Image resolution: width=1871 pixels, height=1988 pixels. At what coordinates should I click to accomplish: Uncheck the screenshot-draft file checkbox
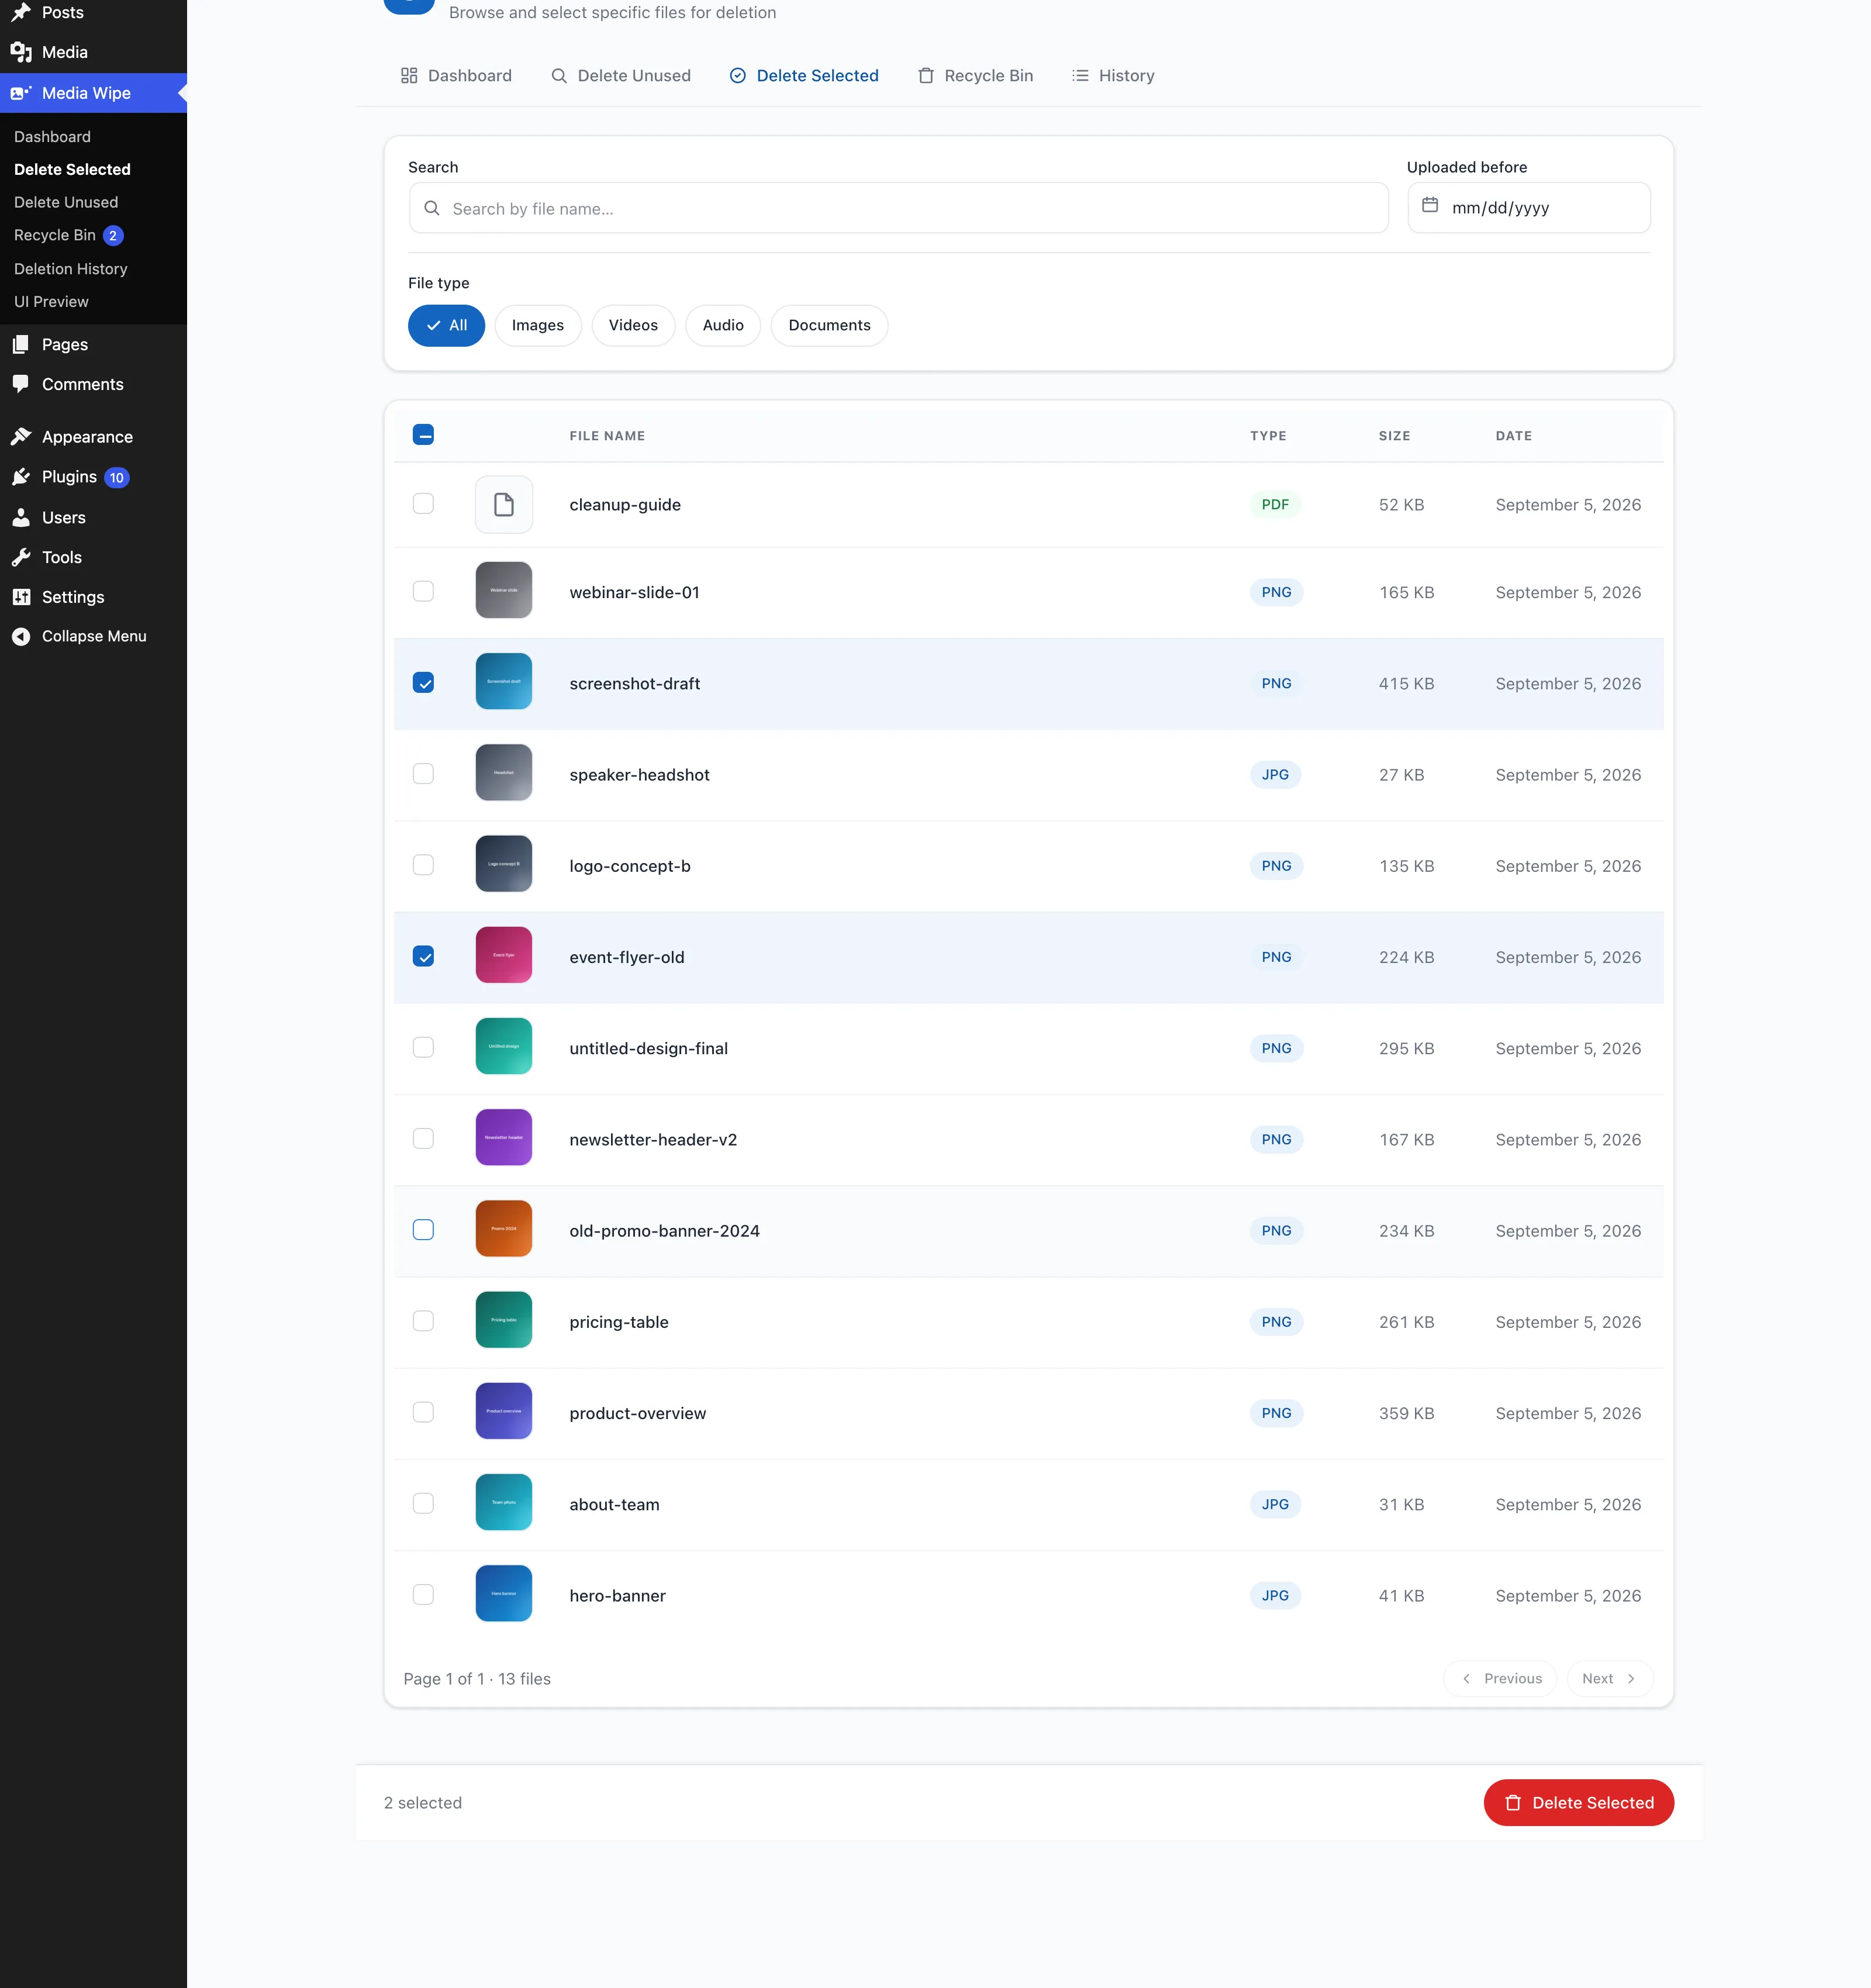423,683
